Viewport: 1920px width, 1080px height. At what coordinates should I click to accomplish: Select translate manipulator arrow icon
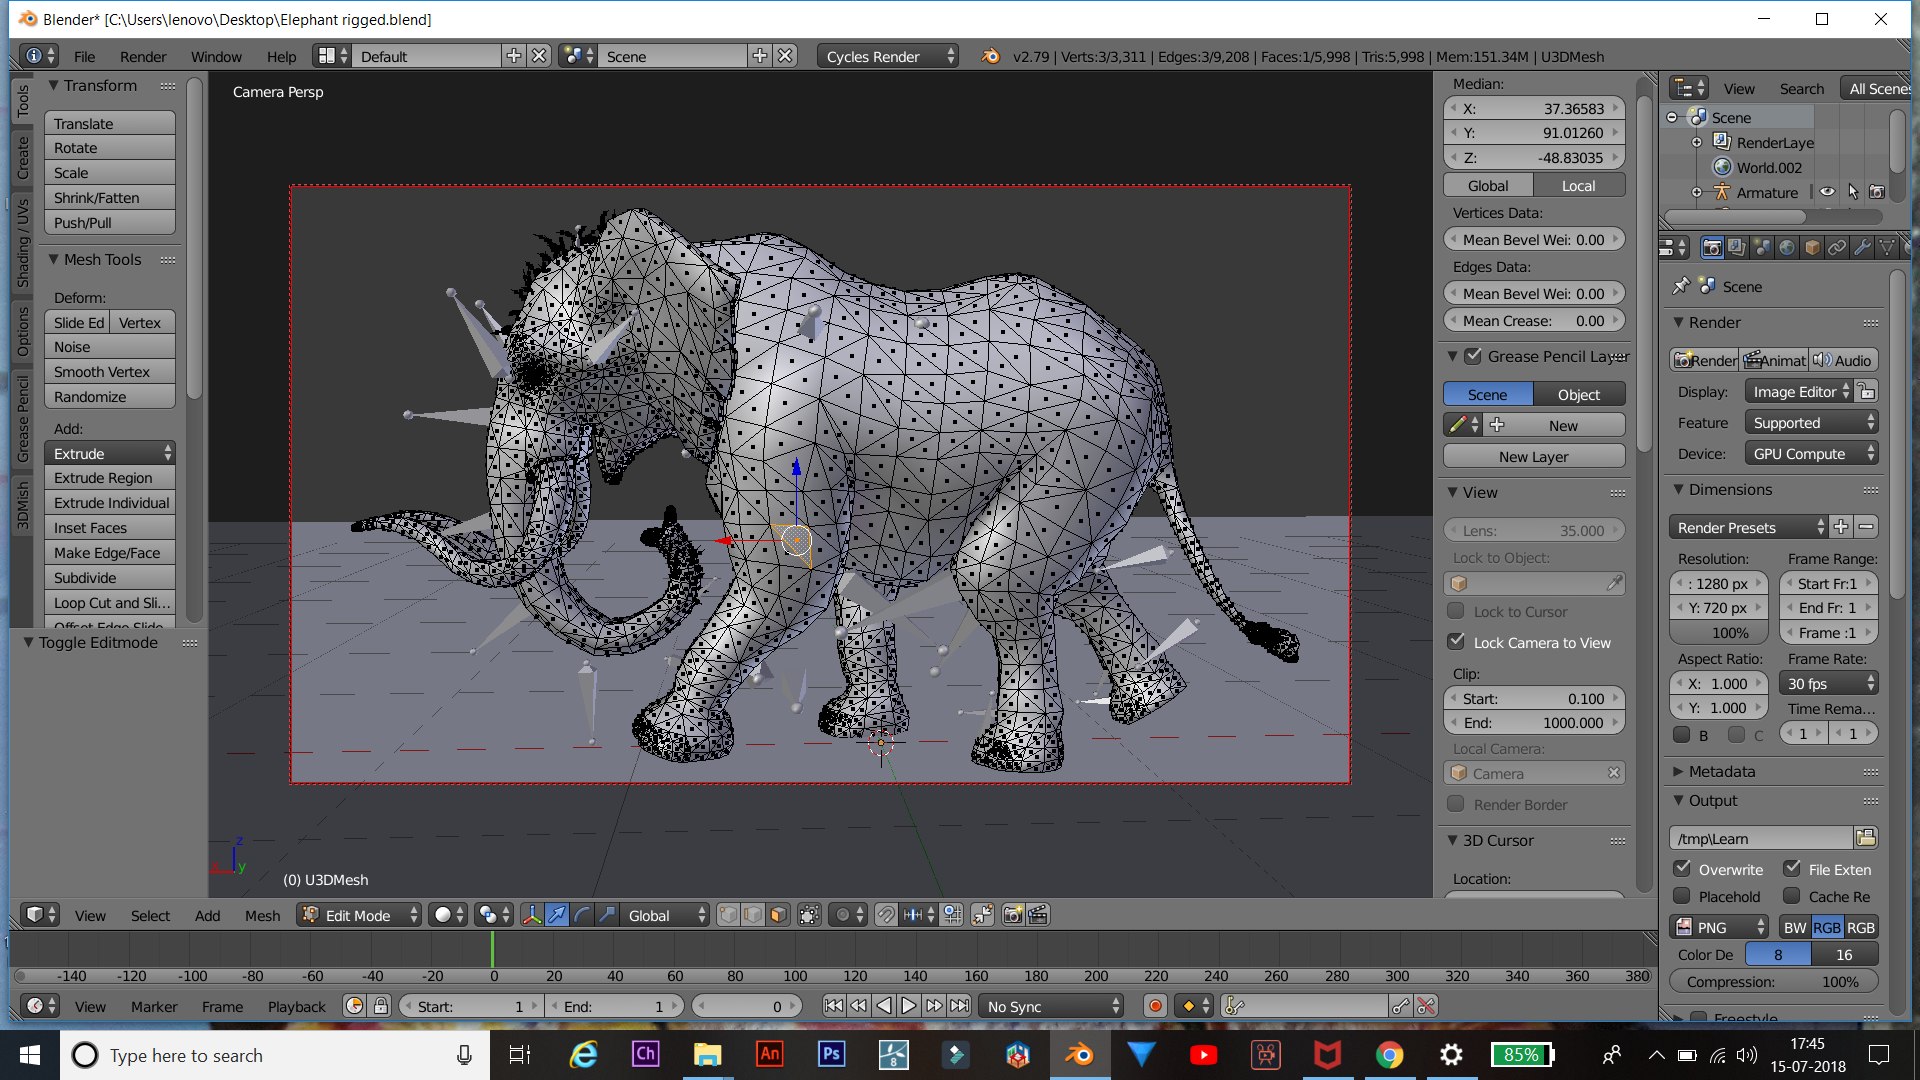(557, 915)
